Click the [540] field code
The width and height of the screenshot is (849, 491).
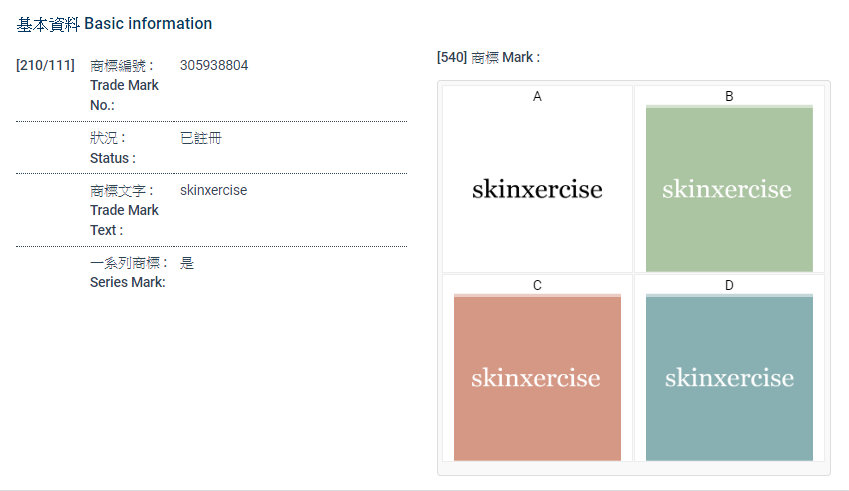coord(452,57)
